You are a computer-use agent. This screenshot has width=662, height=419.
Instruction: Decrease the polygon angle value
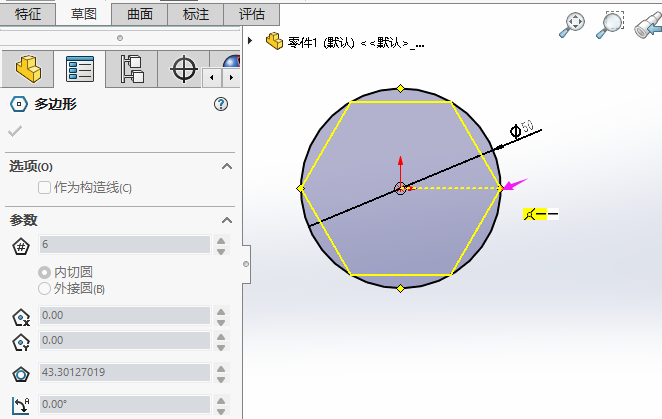pyautogui.click(x=221, y=411)
